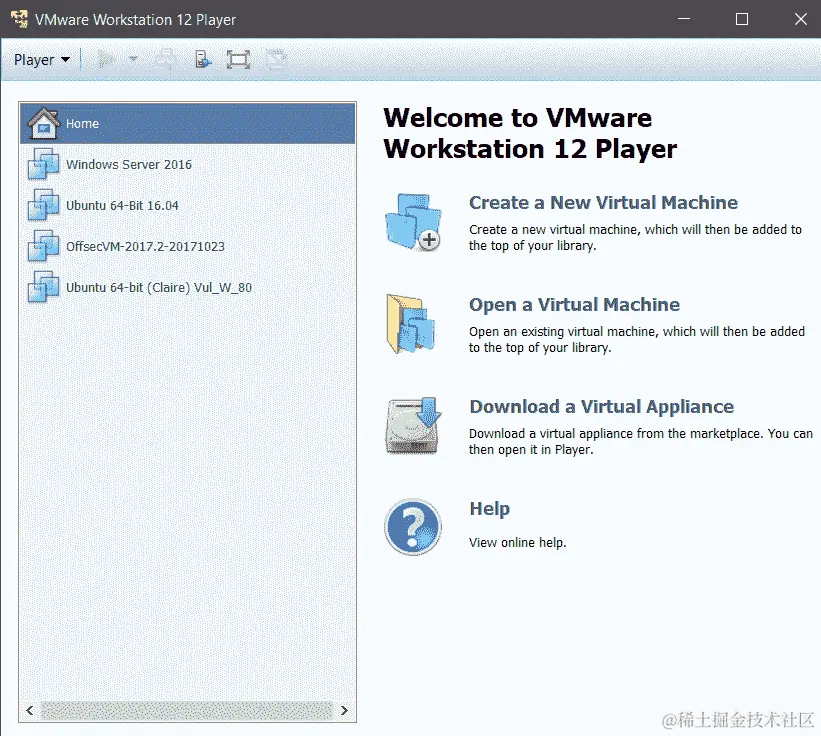
Task: Expand the power options arrow beside play
Action: (x=133, y=60)
